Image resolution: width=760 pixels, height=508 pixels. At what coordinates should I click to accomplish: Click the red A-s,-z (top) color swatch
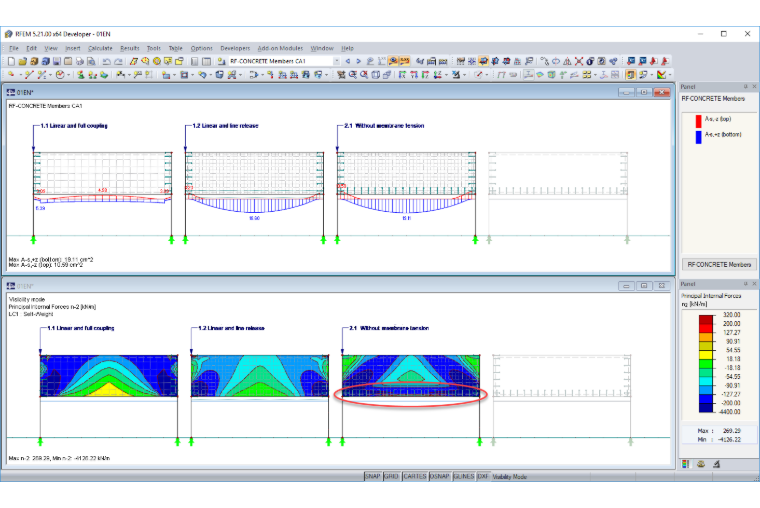tap(698, 121)
